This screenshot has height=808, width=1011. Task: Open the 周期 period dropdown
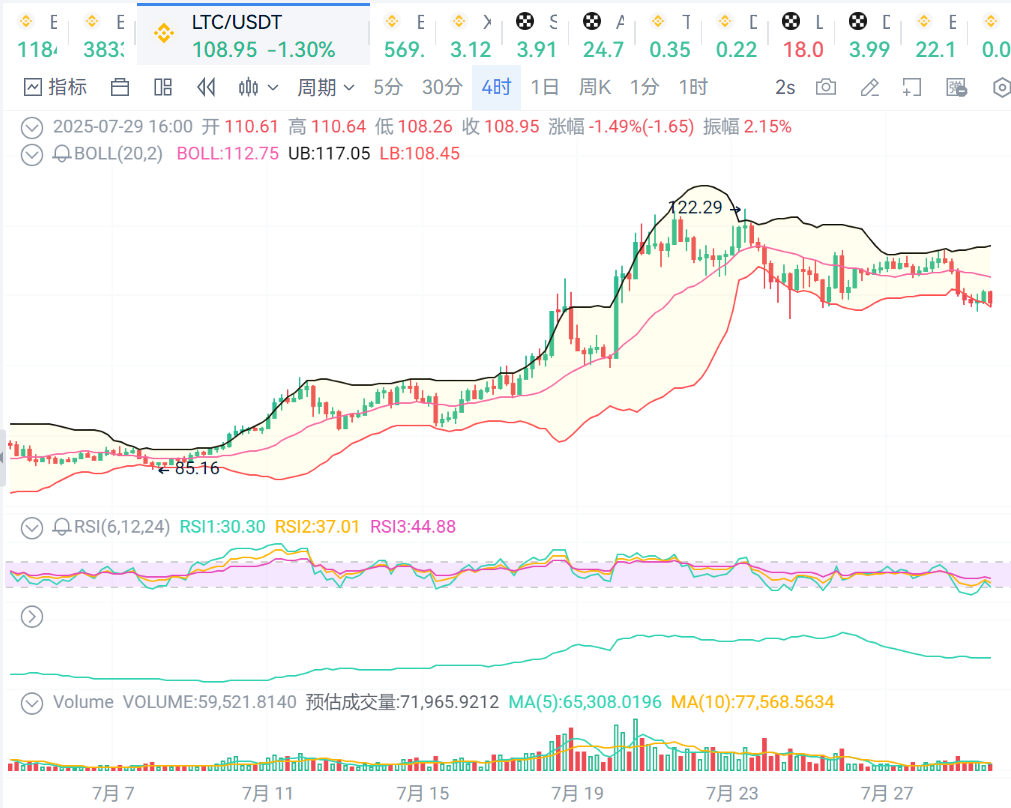[x=326, y=87]
